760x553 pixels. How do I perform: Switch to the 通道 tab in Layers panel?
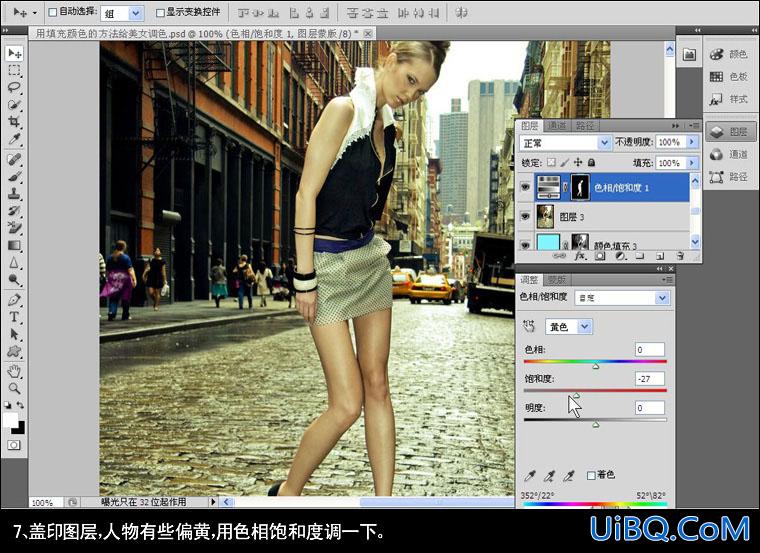pyautogui.click(x=556, y=126)
